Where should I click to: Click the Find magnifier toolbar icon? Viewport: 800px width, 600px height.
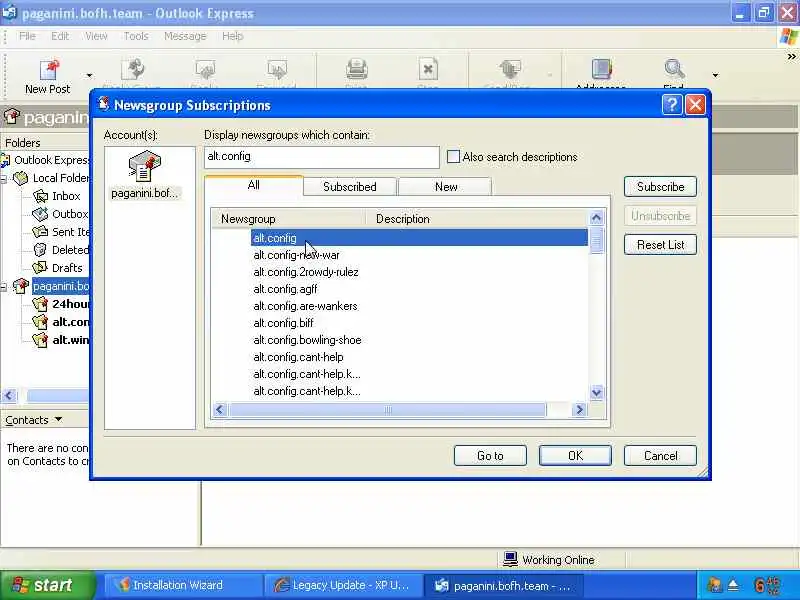(x=674, y=69)
